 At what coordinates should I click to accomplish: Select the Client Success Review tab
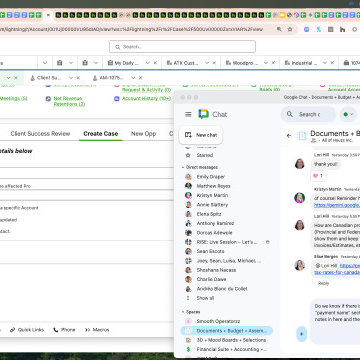[x=40, y=134]
